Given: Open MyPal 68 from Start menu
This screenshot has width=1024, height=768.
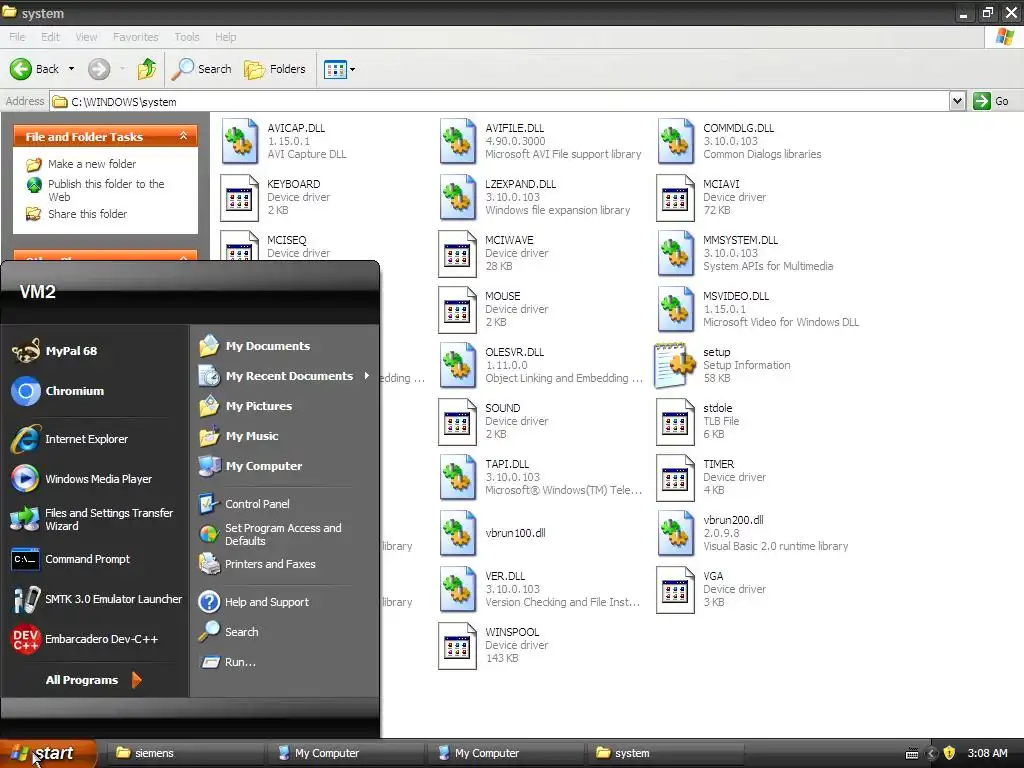Looking at the screenshot, I should (x=56, y=351).
